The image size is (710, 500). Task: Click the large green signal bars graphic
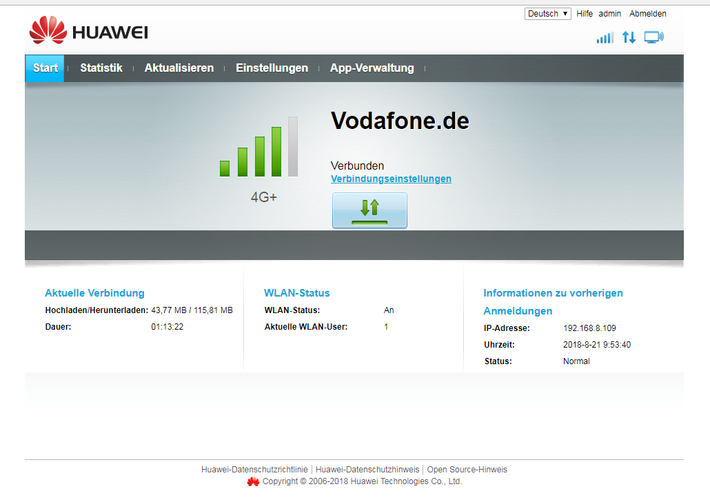point(259,147)
